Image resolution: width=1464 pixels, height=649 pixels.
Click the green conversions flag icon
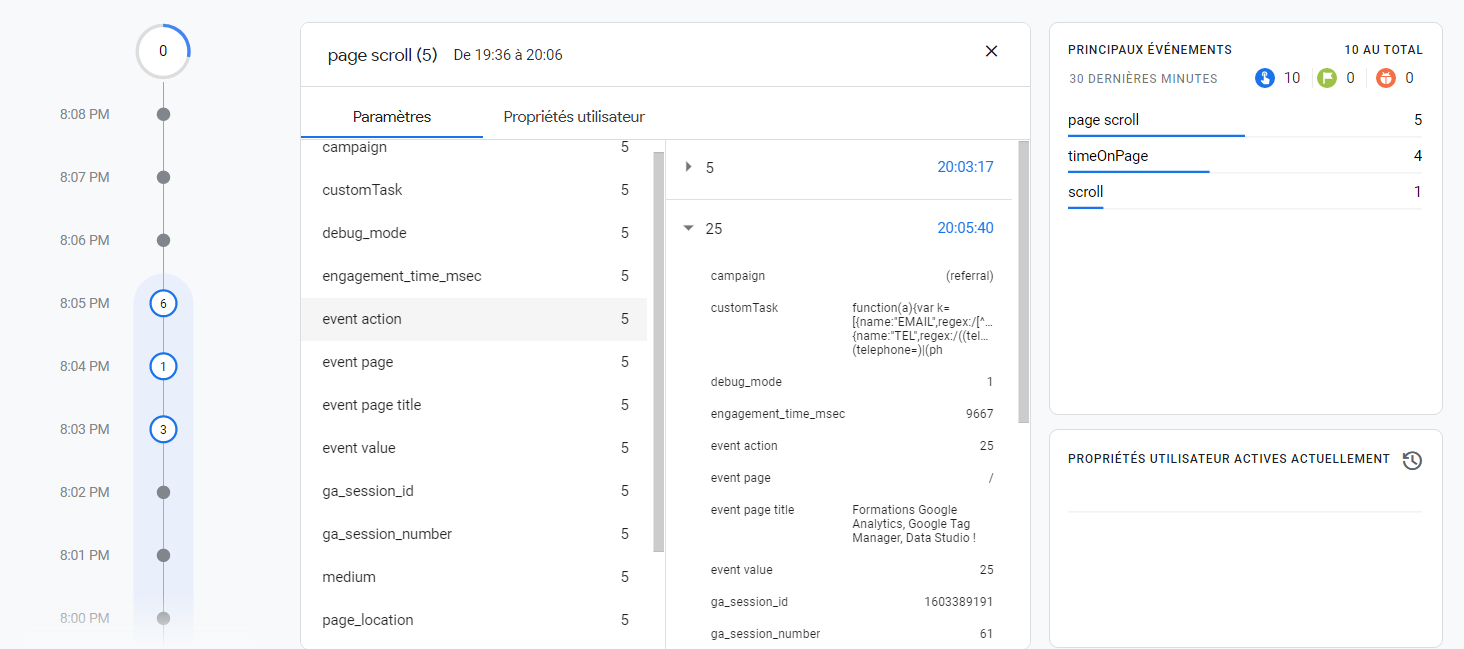1326,78
